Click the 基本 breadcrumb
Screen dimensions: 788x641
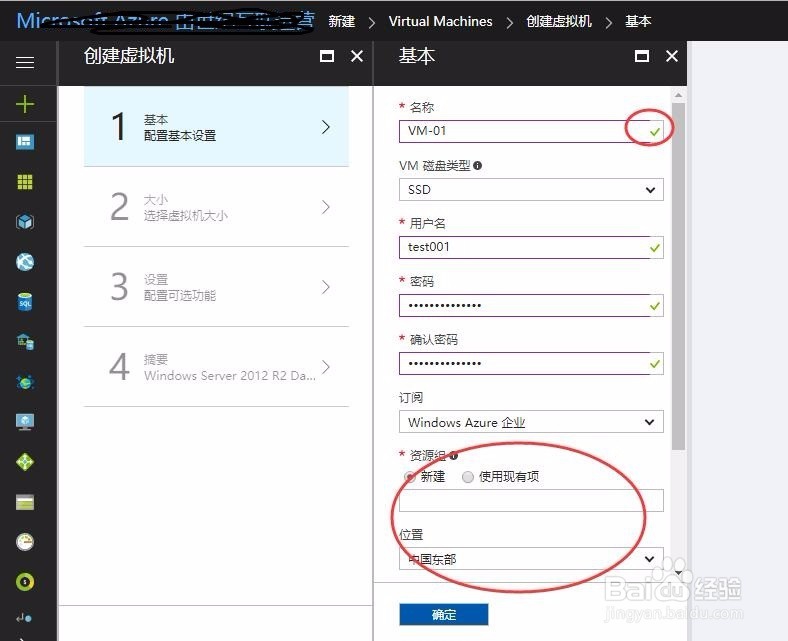(638, 21)
